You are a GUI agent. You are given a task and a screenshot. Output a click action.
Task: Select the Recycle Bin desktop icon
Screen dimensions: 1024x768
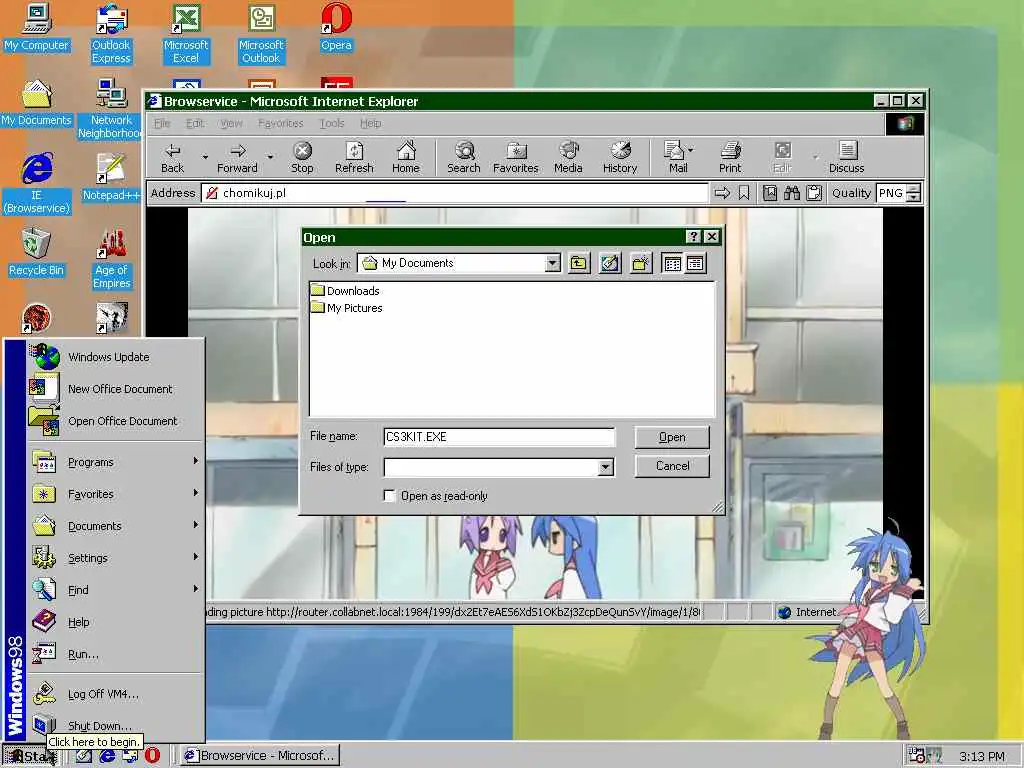pyautogui.click(x=36, y=253)
